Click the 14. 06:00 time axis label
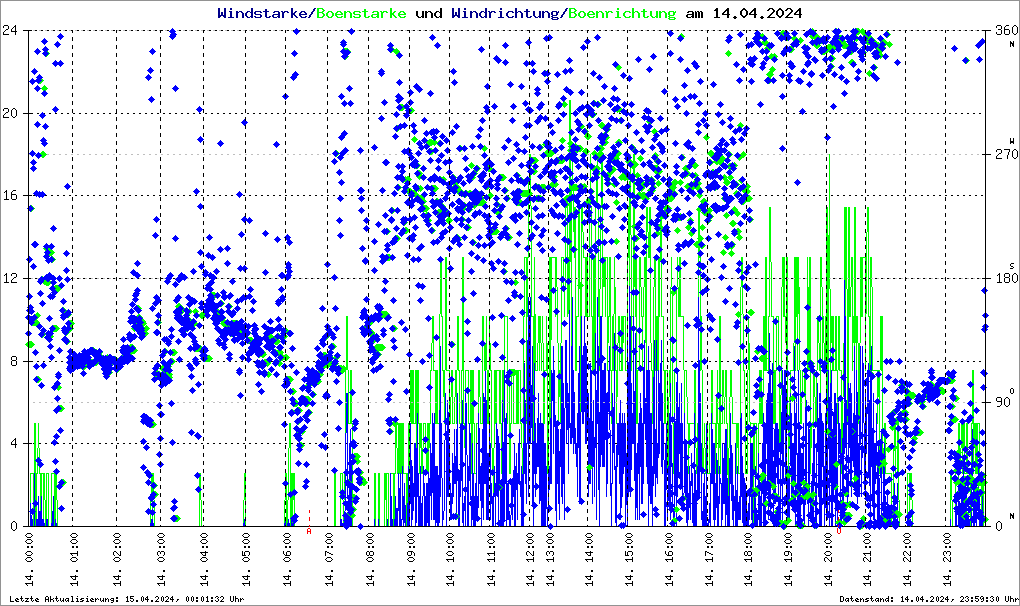1020x606 pixels. click(x=288, y=559)
